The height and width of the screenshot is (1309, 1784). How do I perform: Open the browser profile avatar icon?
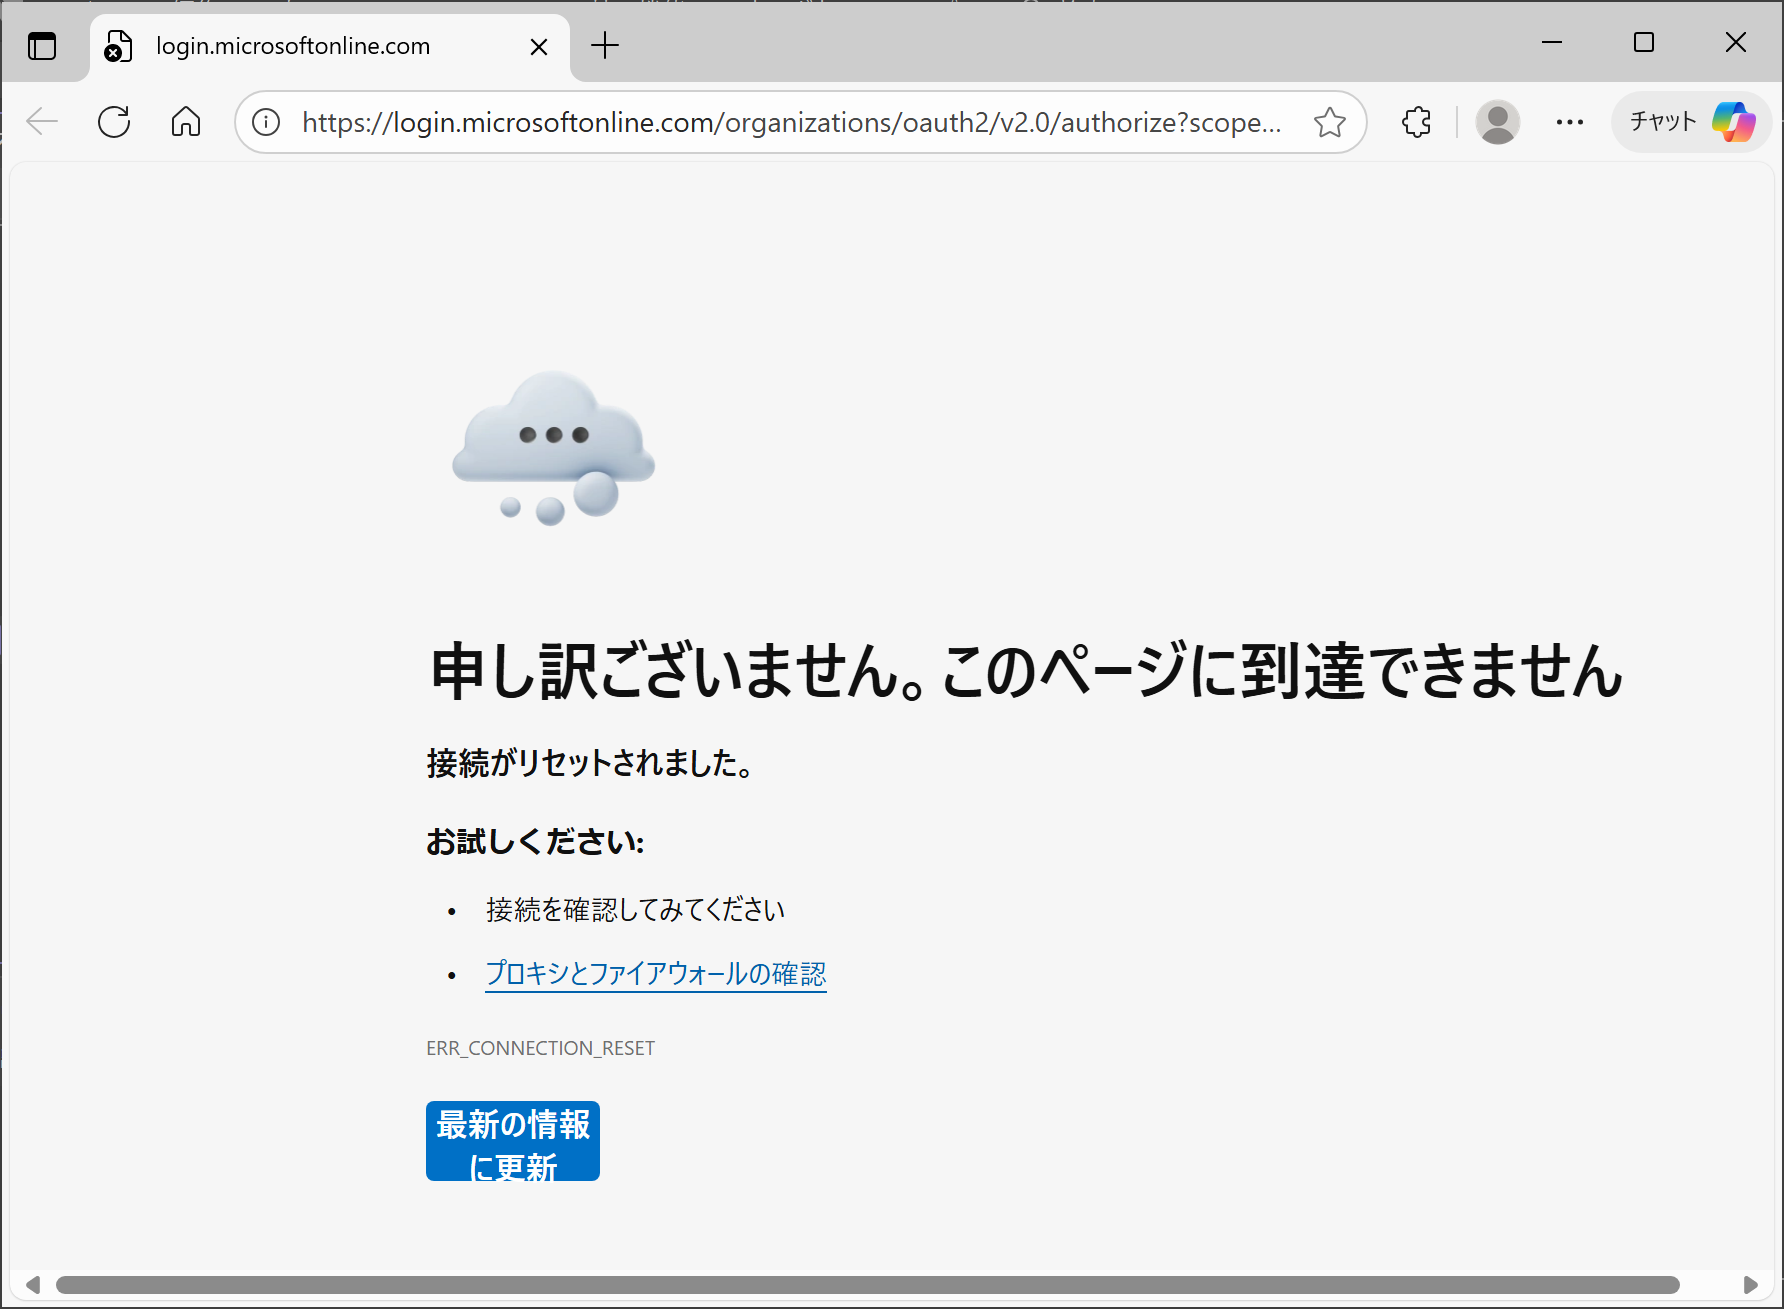coord(1497,121)
